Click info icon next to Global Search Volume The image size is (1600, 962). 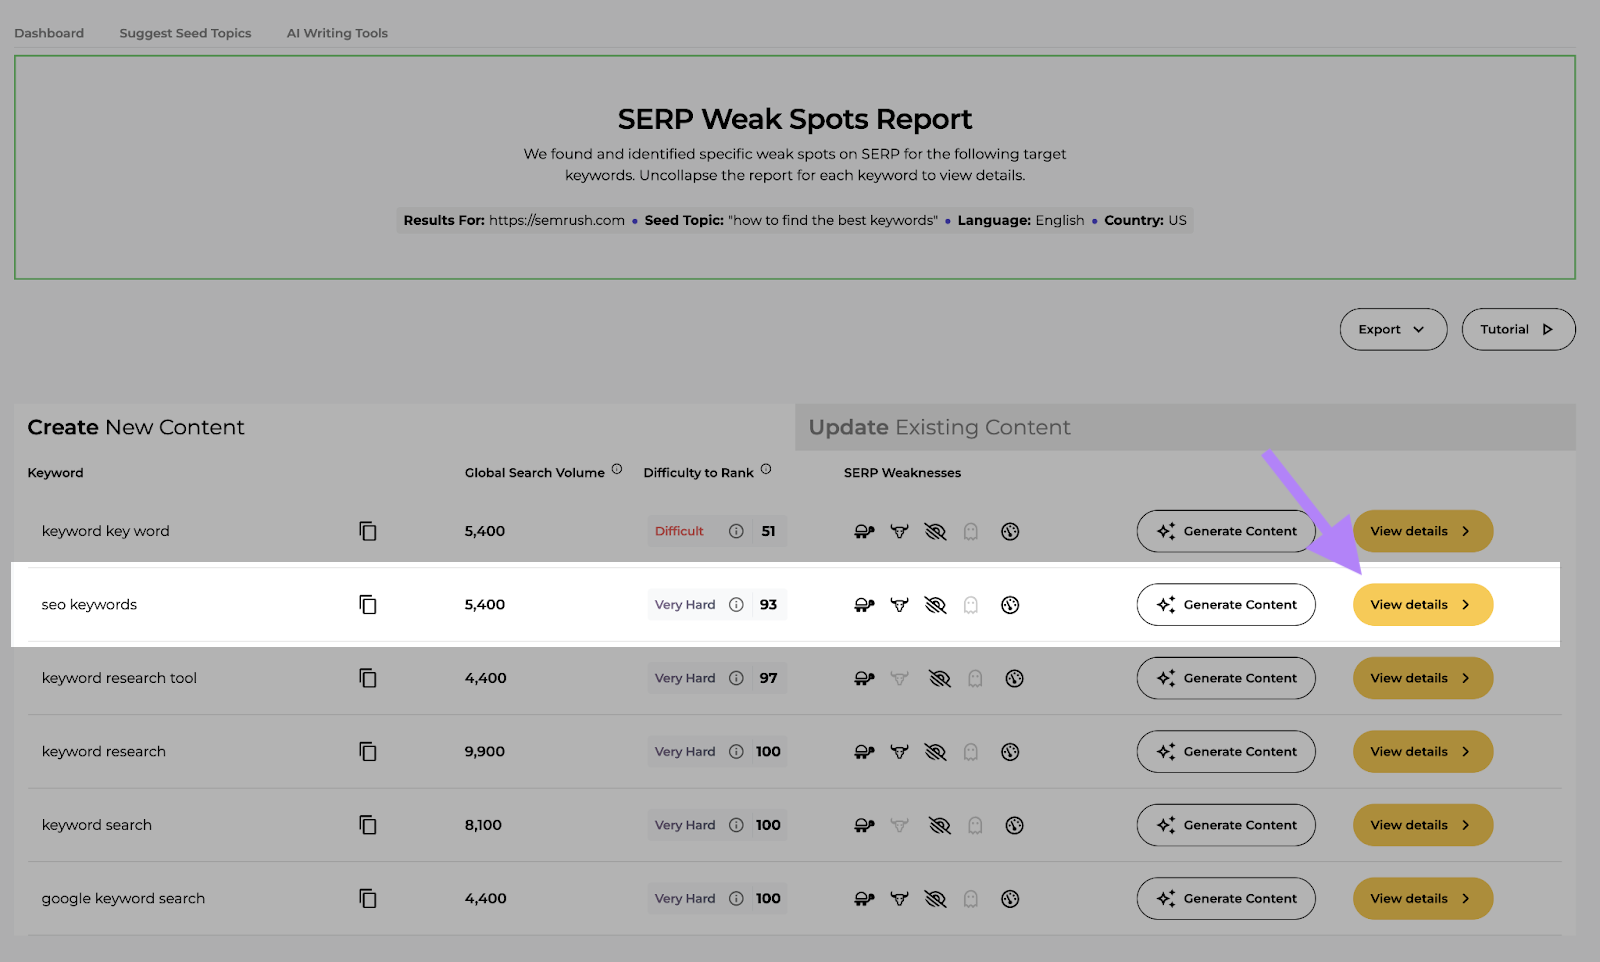(x=617, y=469)
